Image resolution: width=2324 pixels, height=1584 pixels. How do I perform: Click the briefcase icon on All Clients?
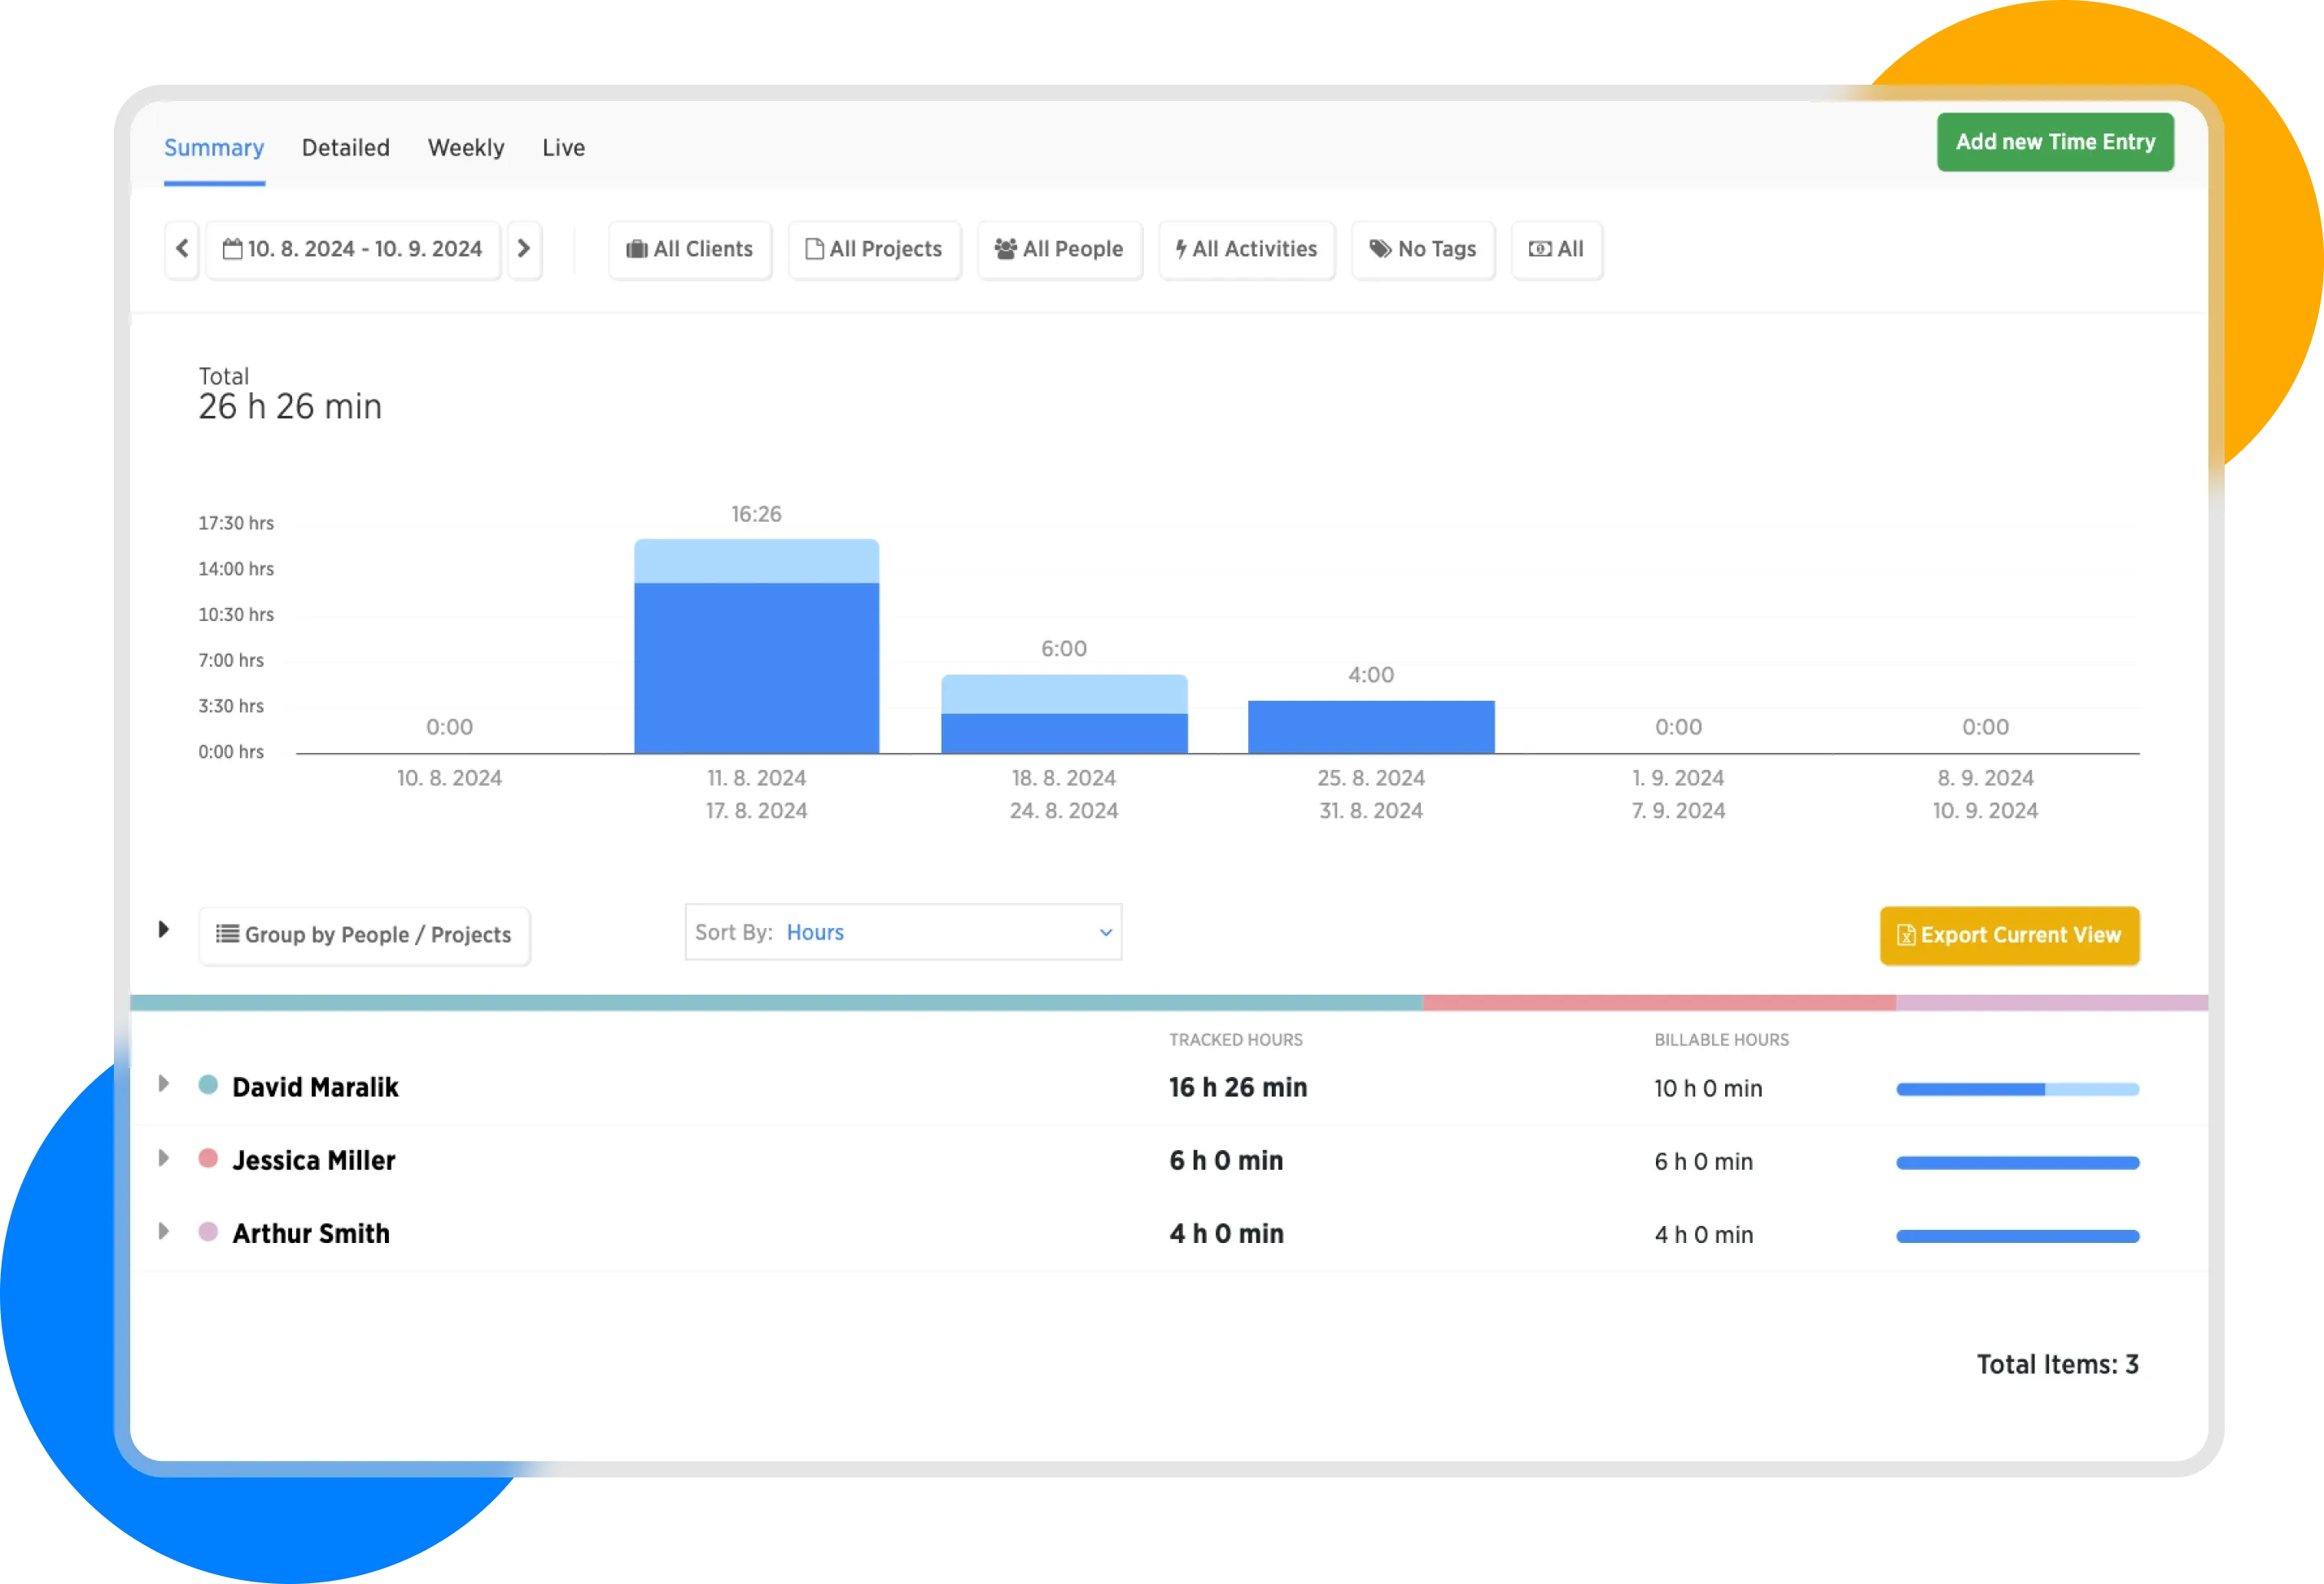pos(636,249)
